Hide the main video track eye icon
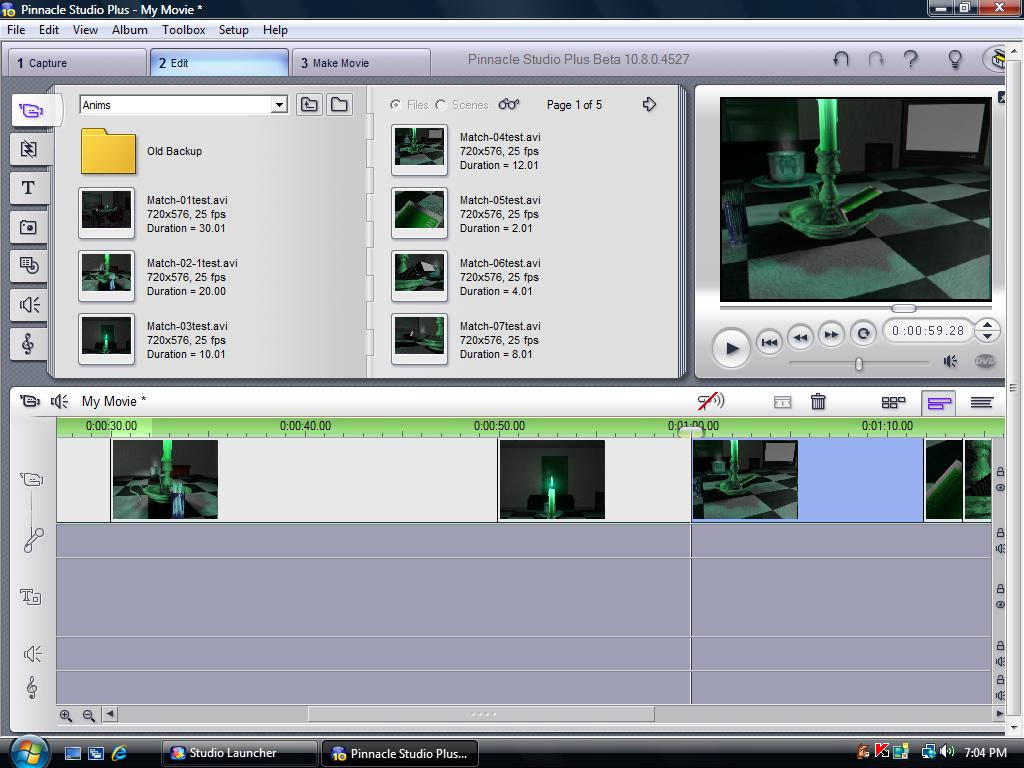This screenshot has width=1024, height=768. tap(1000, 488)
